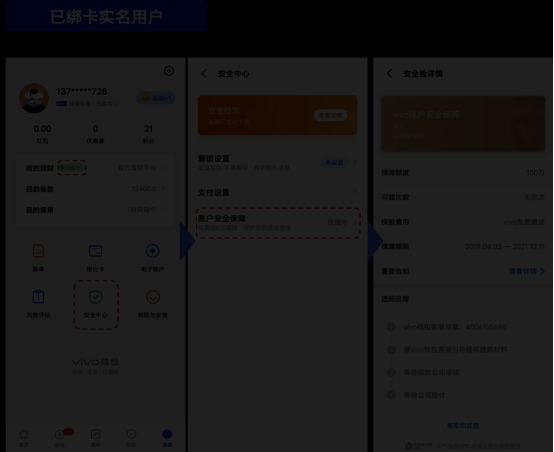Click step 保险公司赔付

click(424, 395)
